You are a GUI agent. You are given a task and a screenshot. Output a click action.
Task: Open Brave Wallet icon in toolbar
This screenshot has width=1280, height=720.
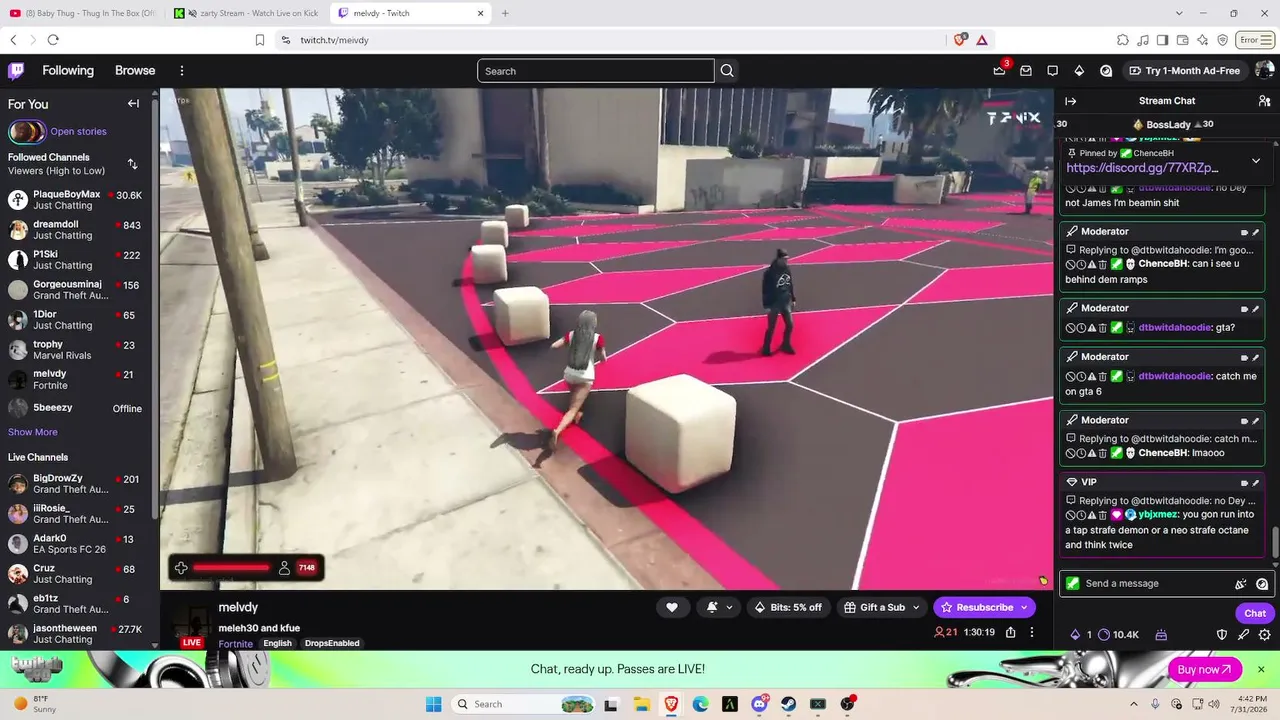pos(1183,40)
